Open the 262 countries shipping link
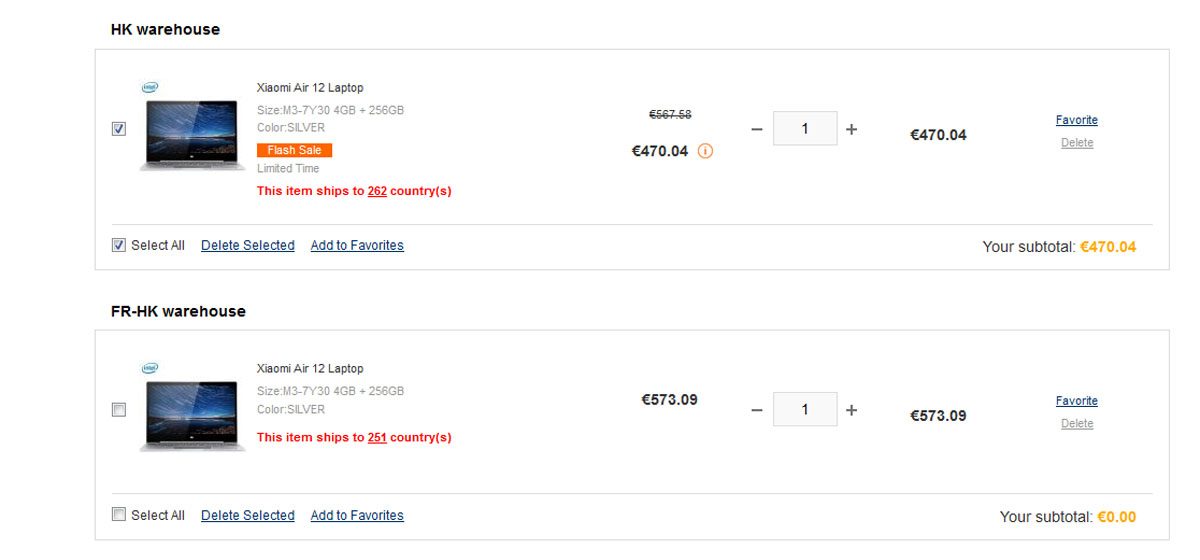The width and height of the screenshot is (1200, 560). [377, 191]
